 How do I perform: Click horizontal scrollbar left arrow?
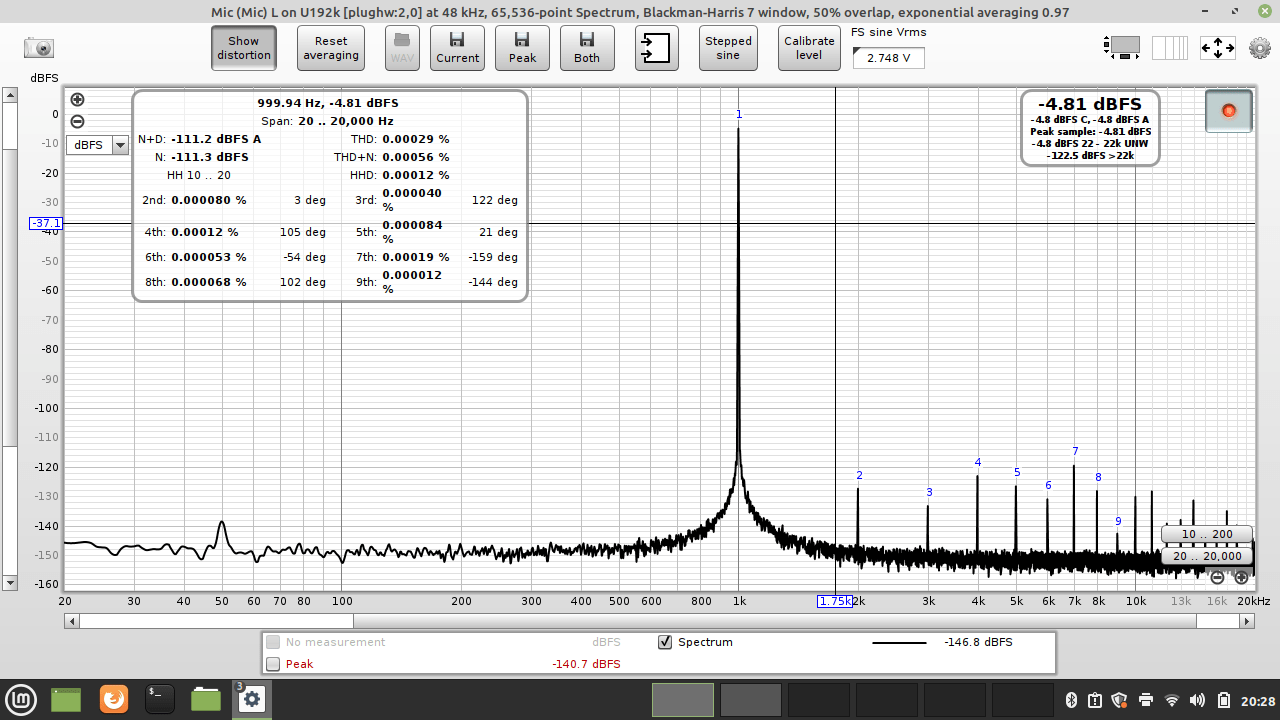(71, 621)
